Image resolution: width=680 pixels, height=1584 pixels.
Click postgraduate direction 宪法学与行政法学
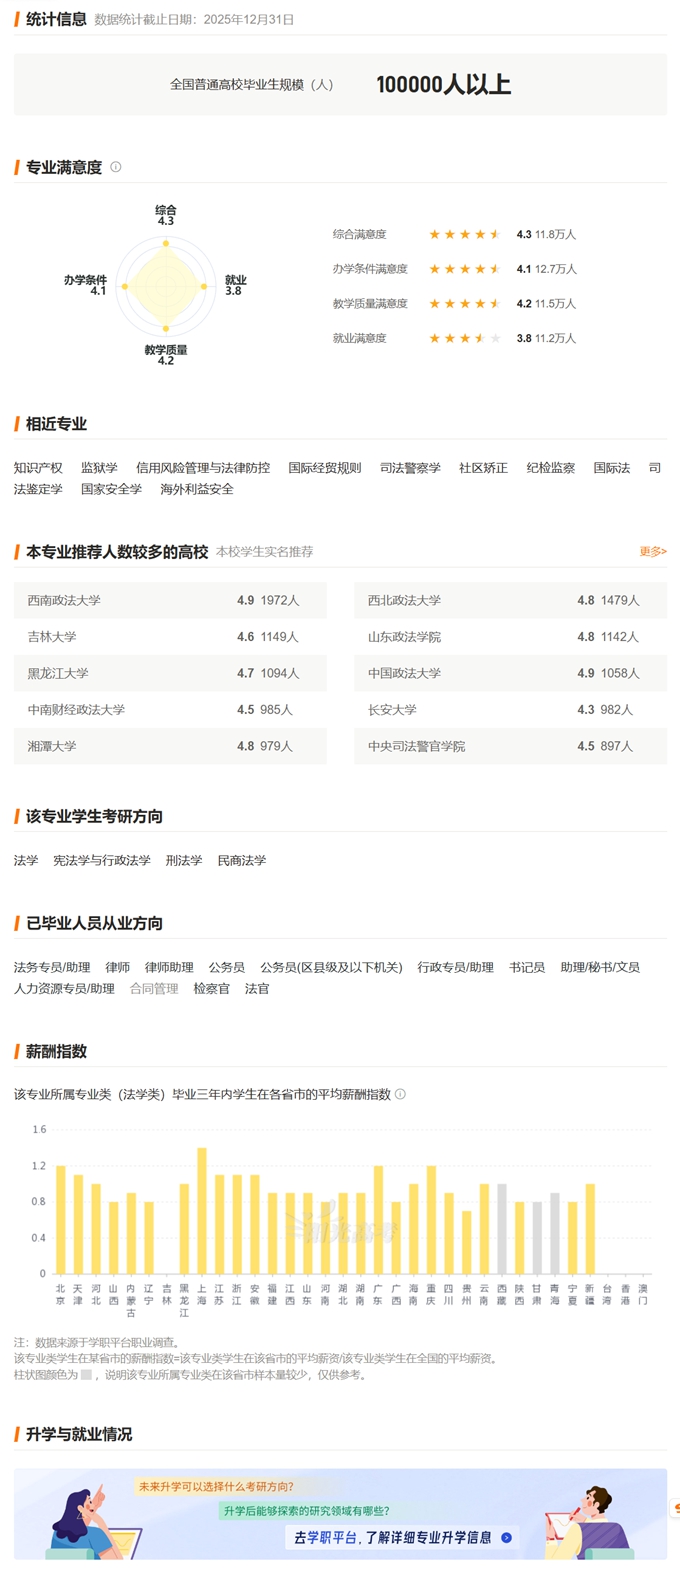click(102, 861)
